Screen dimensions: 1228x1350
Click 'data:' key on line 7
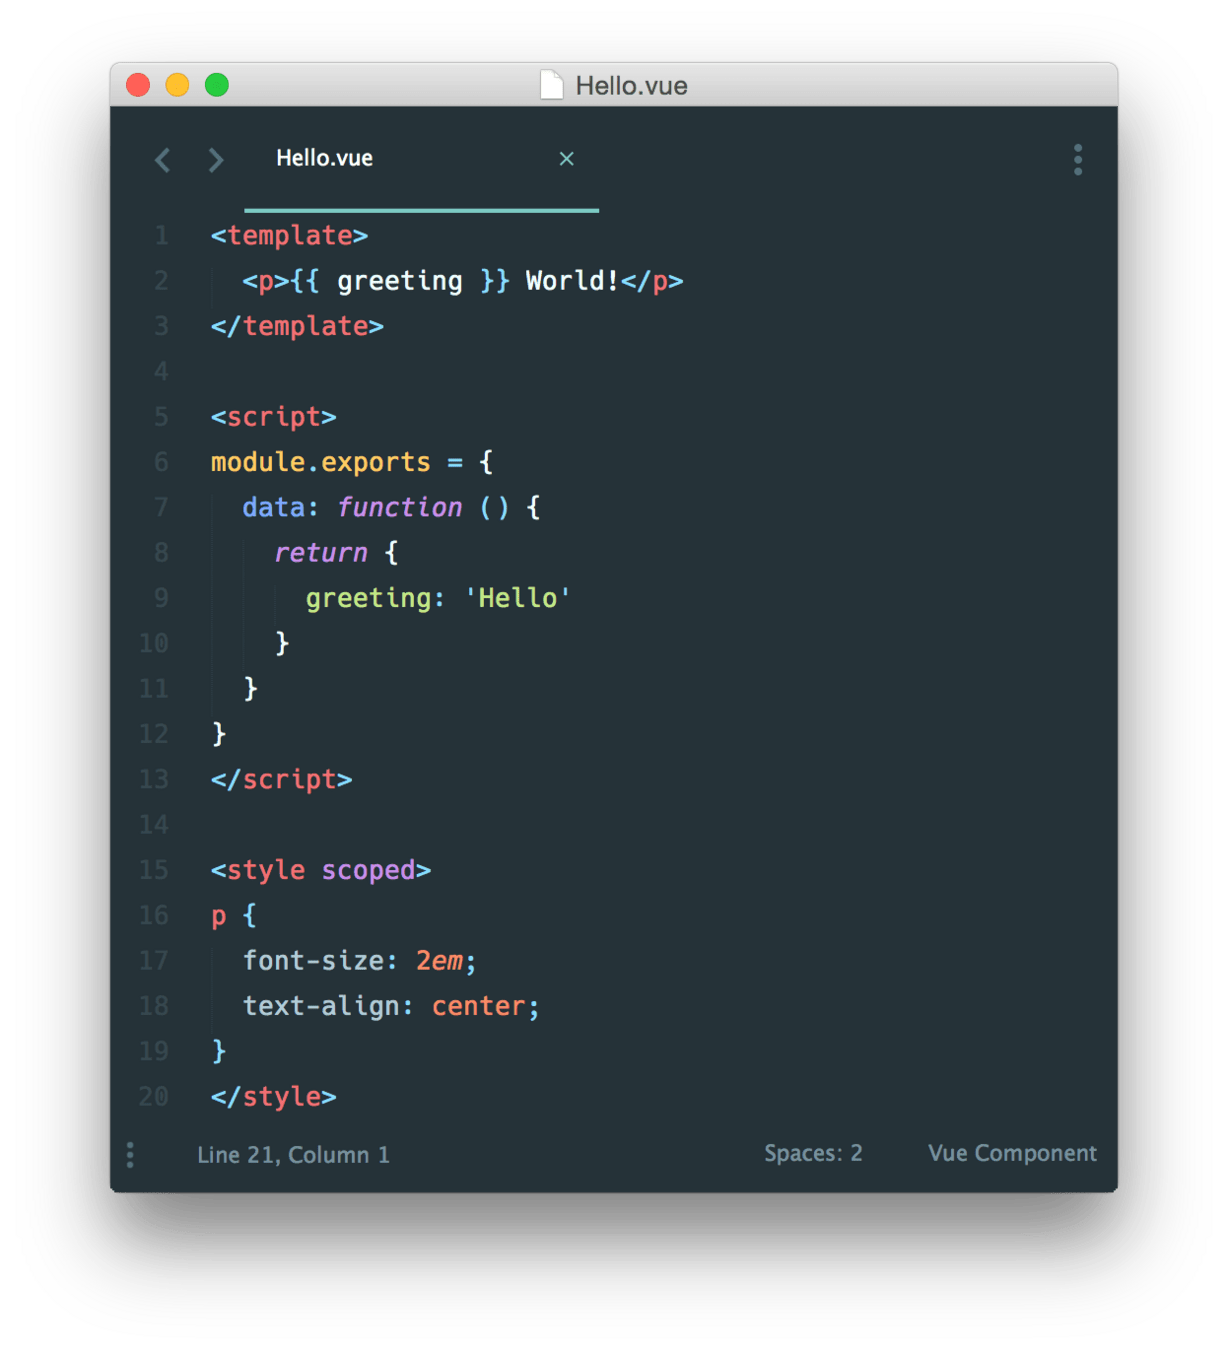281,507
